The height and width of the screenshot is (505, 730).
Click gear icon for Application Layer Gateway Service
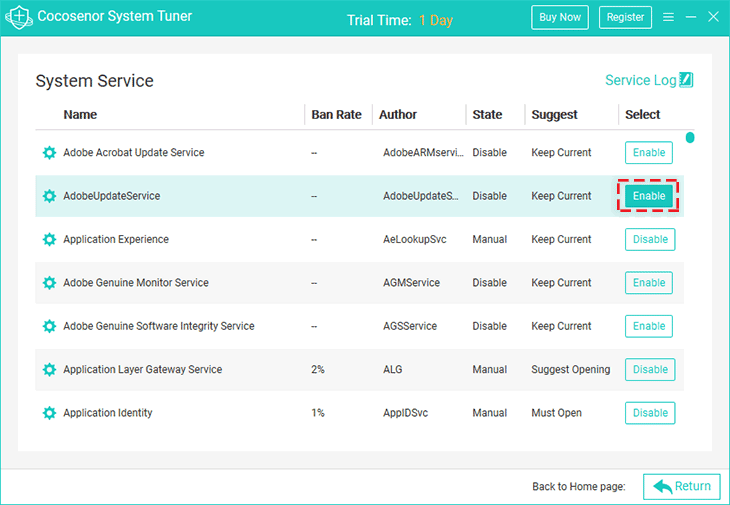[49, 370]
